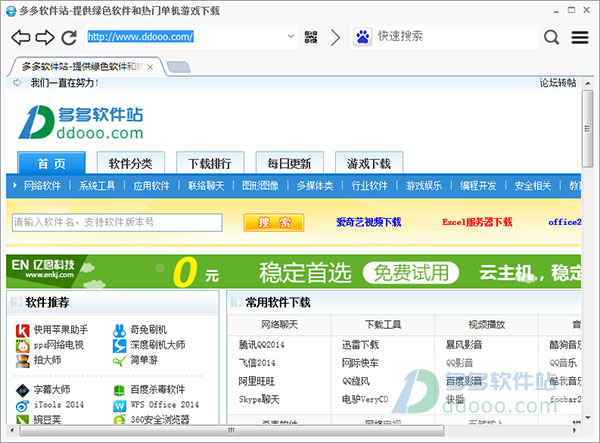The width and height of the screenshot is (600, 443).
Task: Open the 图形图像 category
Action: tap(260, 186)
